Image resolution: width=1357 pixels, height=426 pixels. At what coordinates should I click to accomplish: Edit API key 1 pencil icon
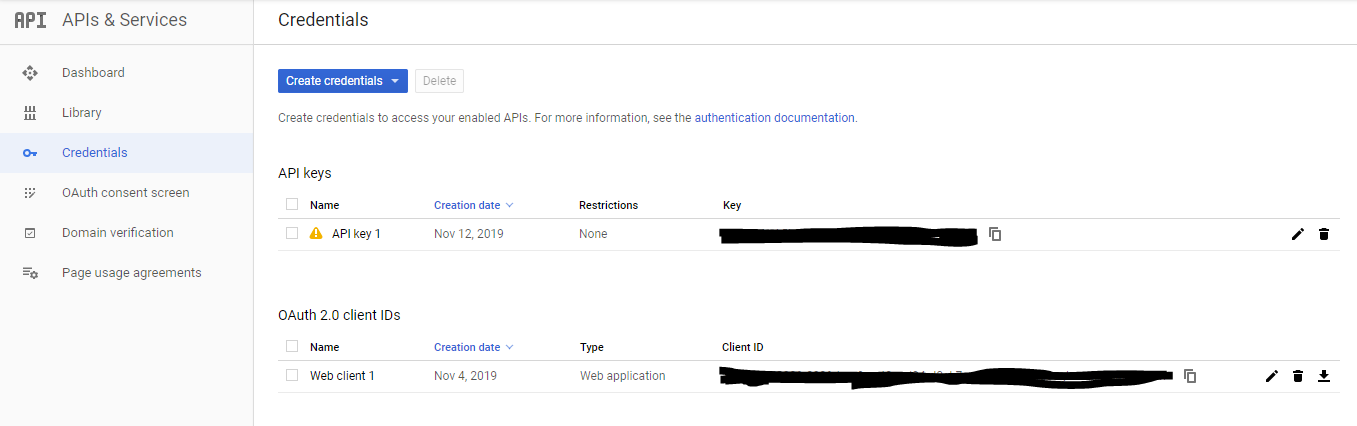[x=1298, y=234]
